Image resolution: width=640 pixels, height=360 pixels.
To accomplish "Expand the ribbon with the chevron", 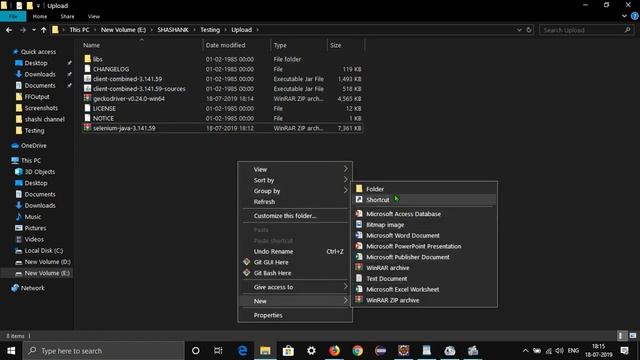I will 624,16.
